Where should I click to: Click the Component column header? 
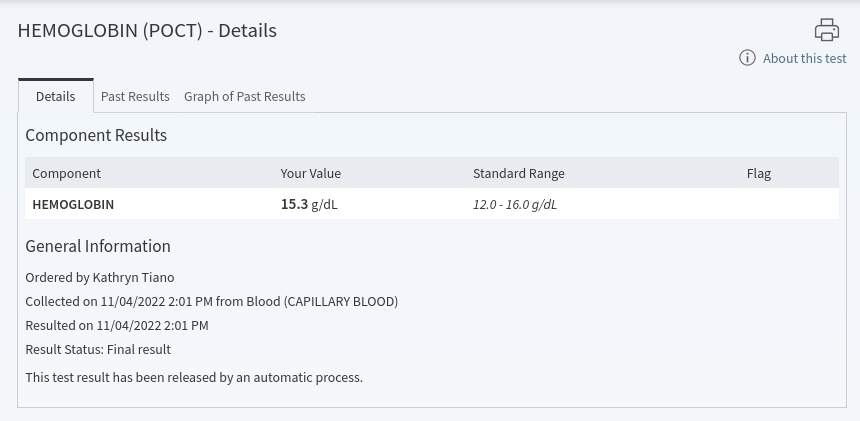(66, 173)
